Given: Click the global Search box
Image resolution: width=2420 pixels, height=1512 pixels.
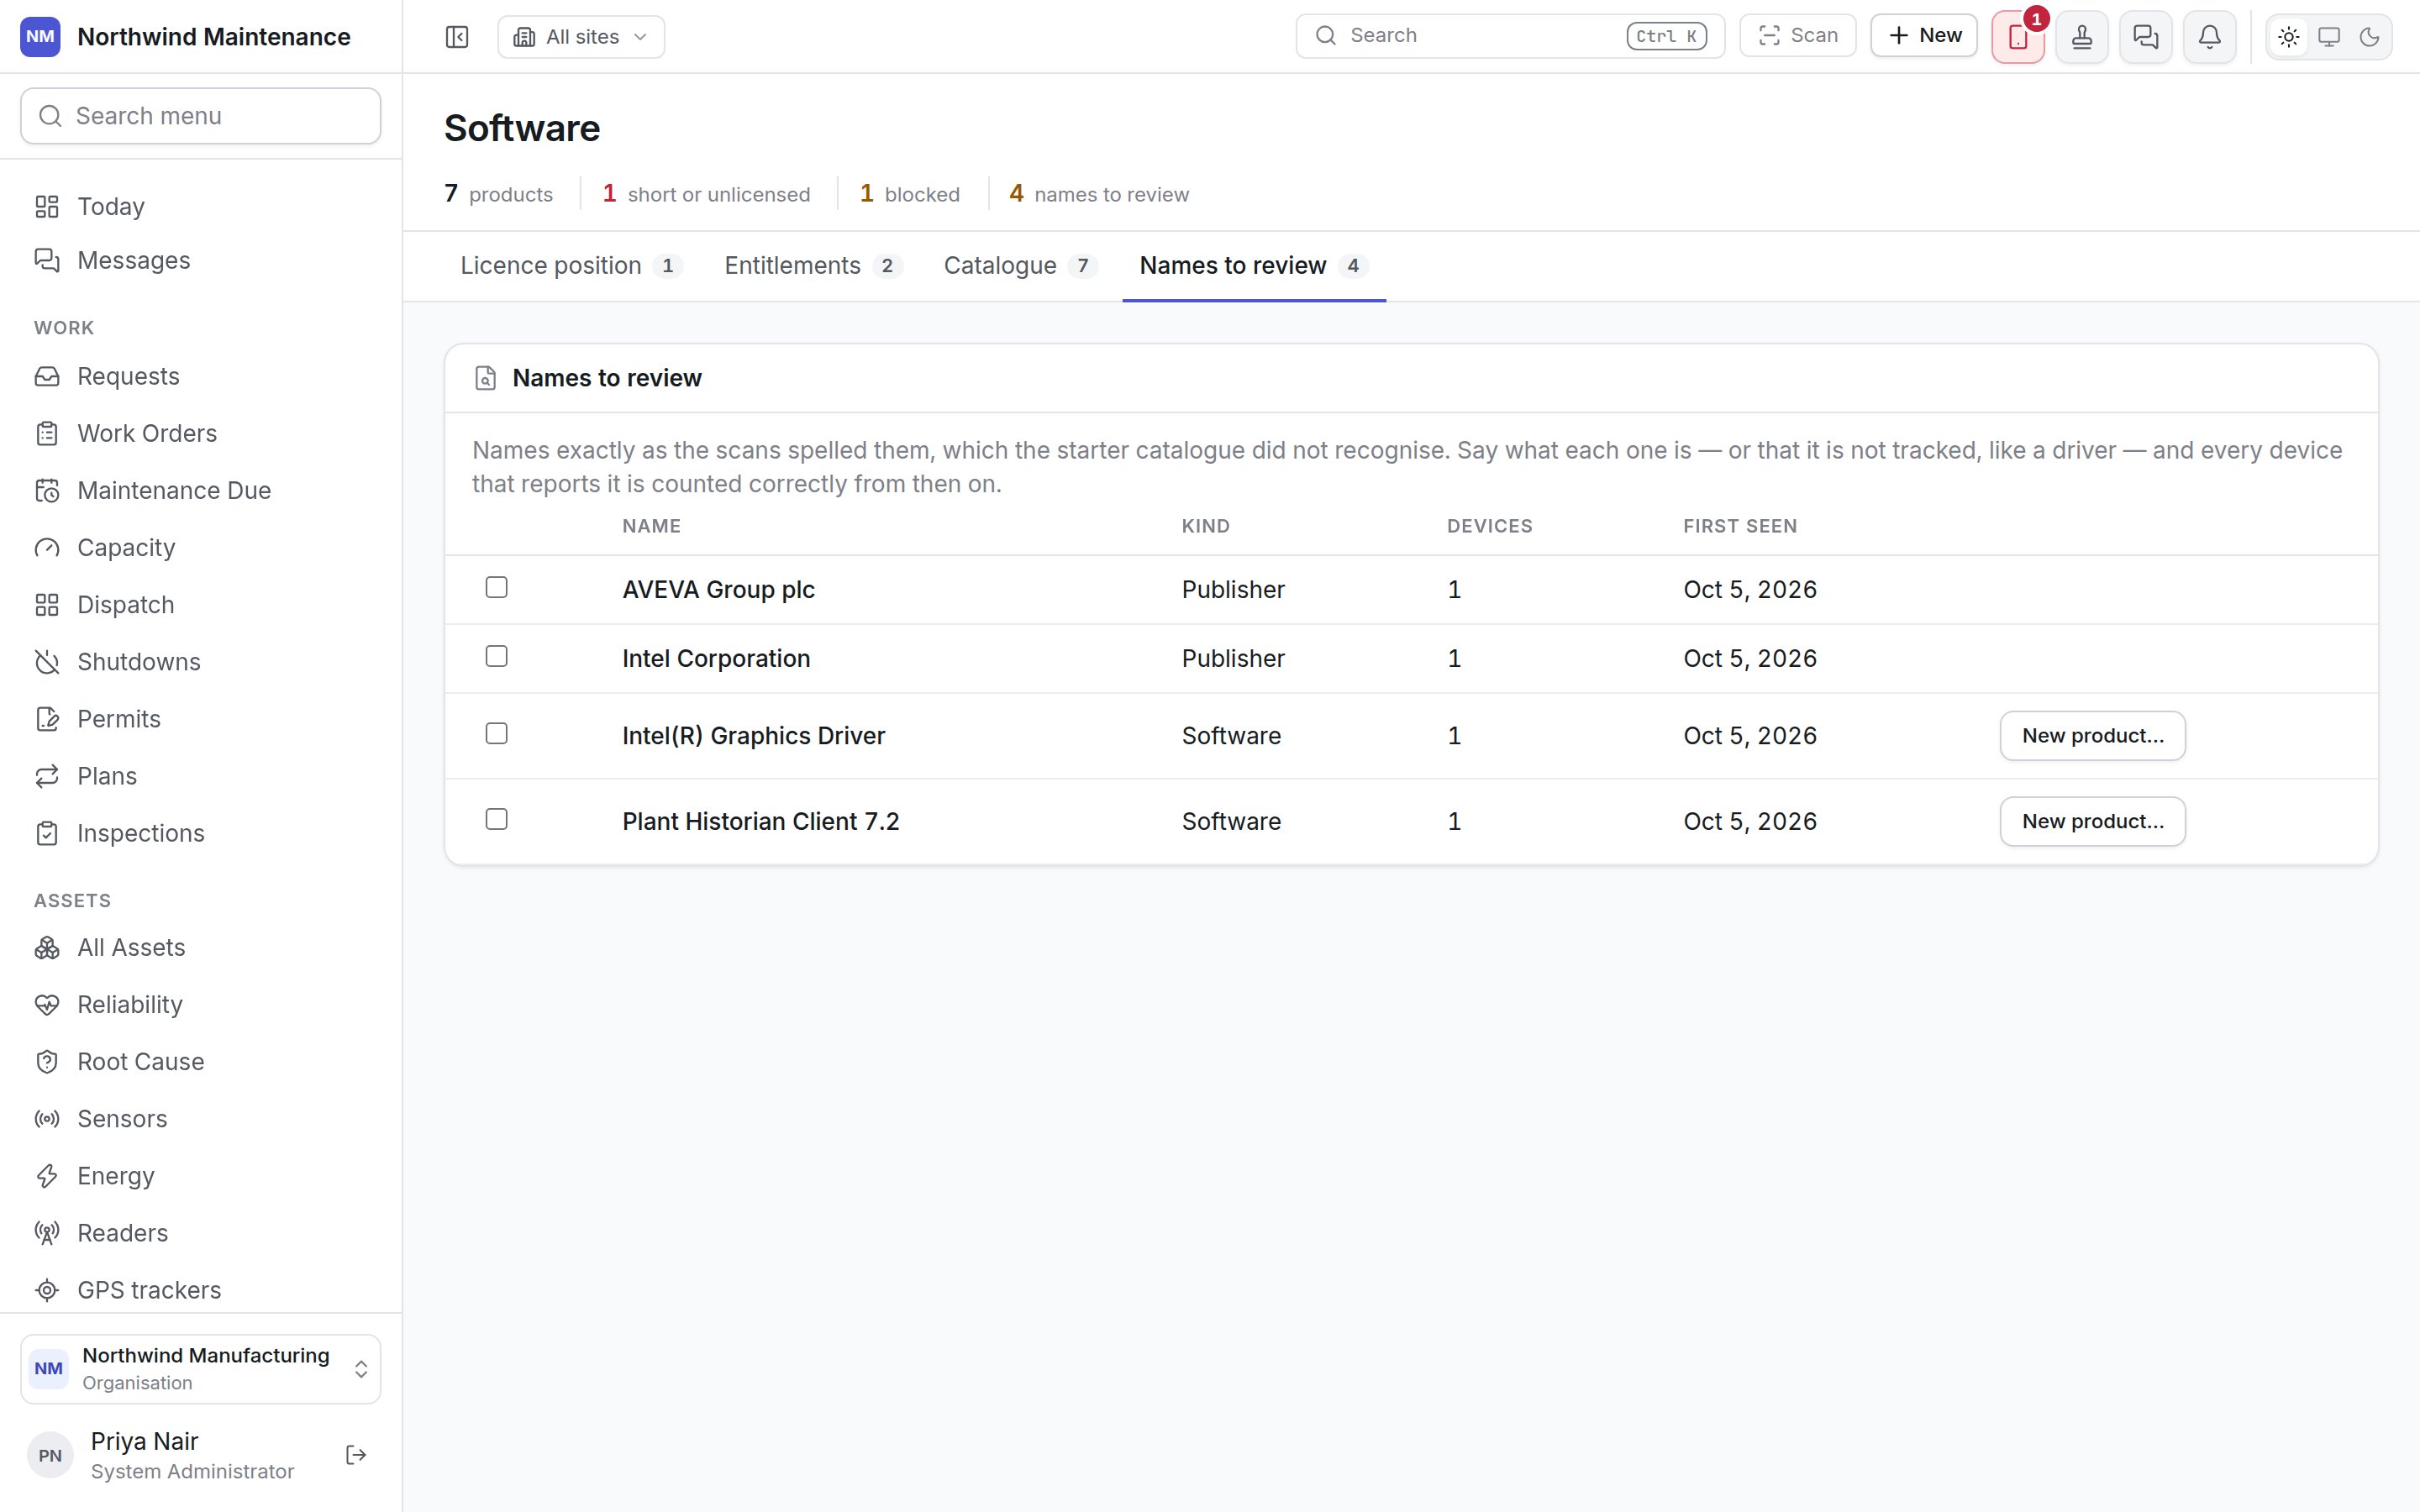Looking at the screenshot, I should [1510, 36].
